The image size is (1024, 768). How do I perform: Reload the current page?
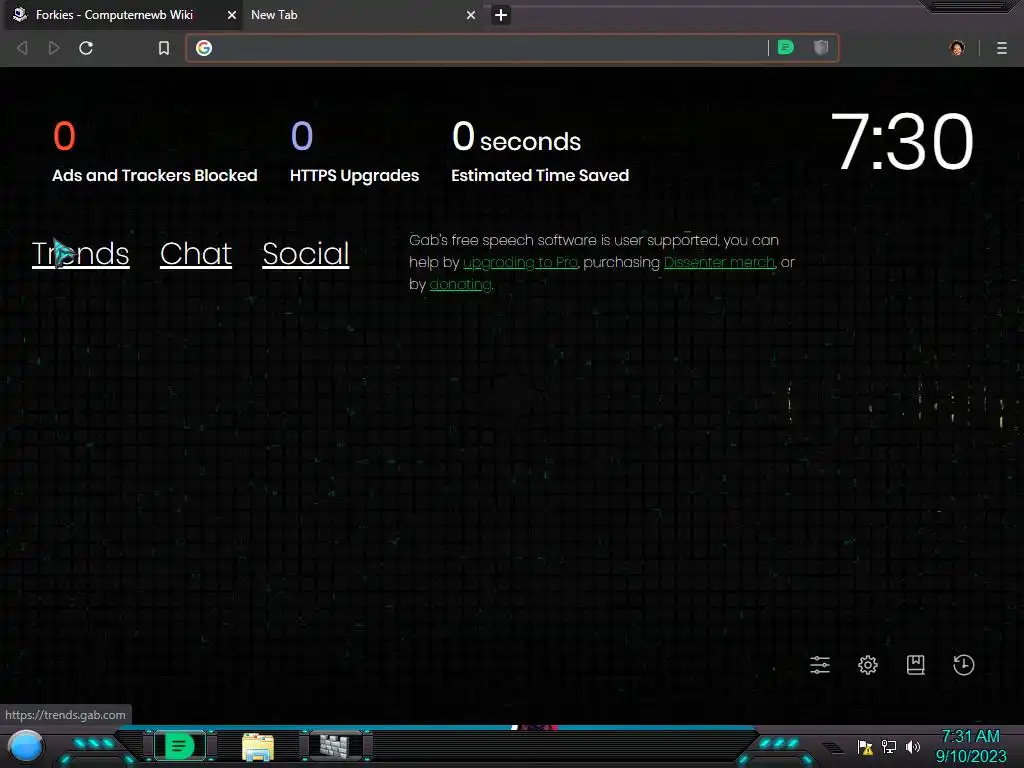(86, 48)
